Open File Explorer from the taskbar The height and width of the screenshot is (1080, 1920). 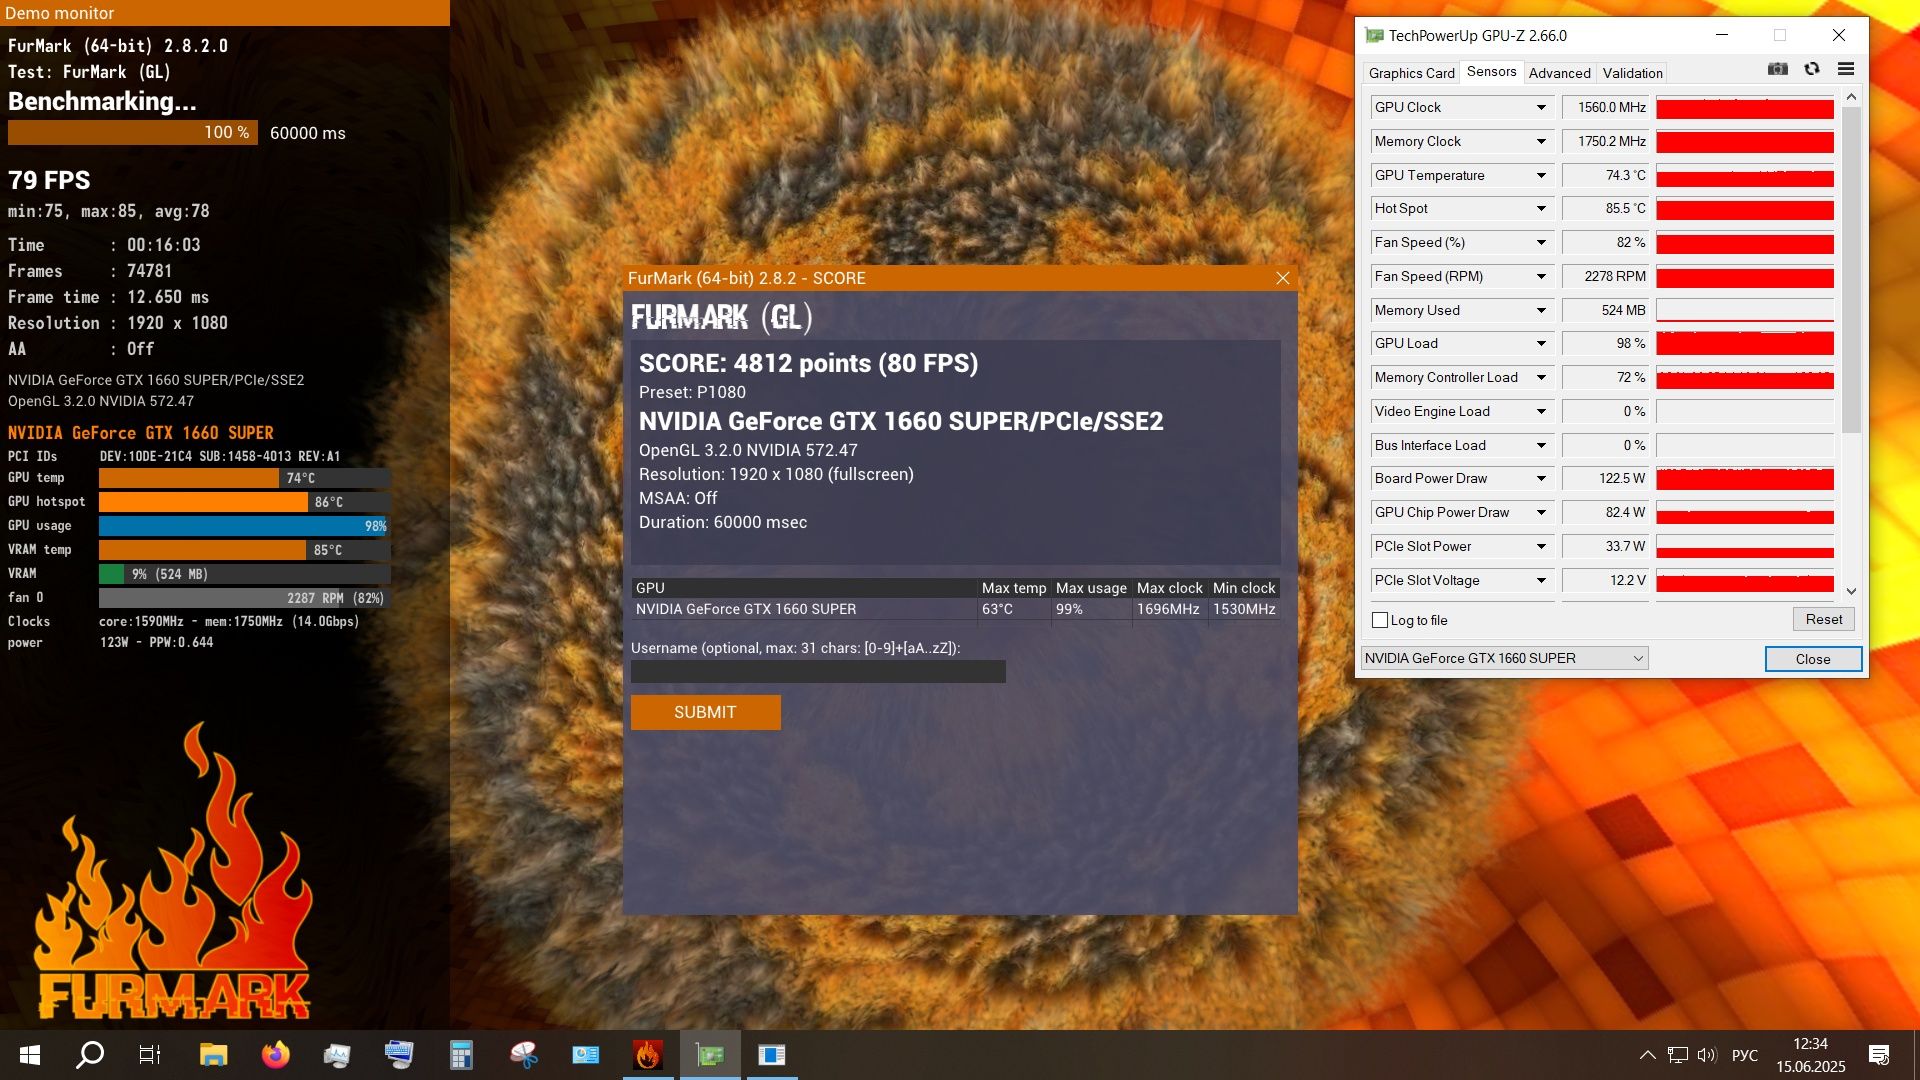coord(213,1055)
